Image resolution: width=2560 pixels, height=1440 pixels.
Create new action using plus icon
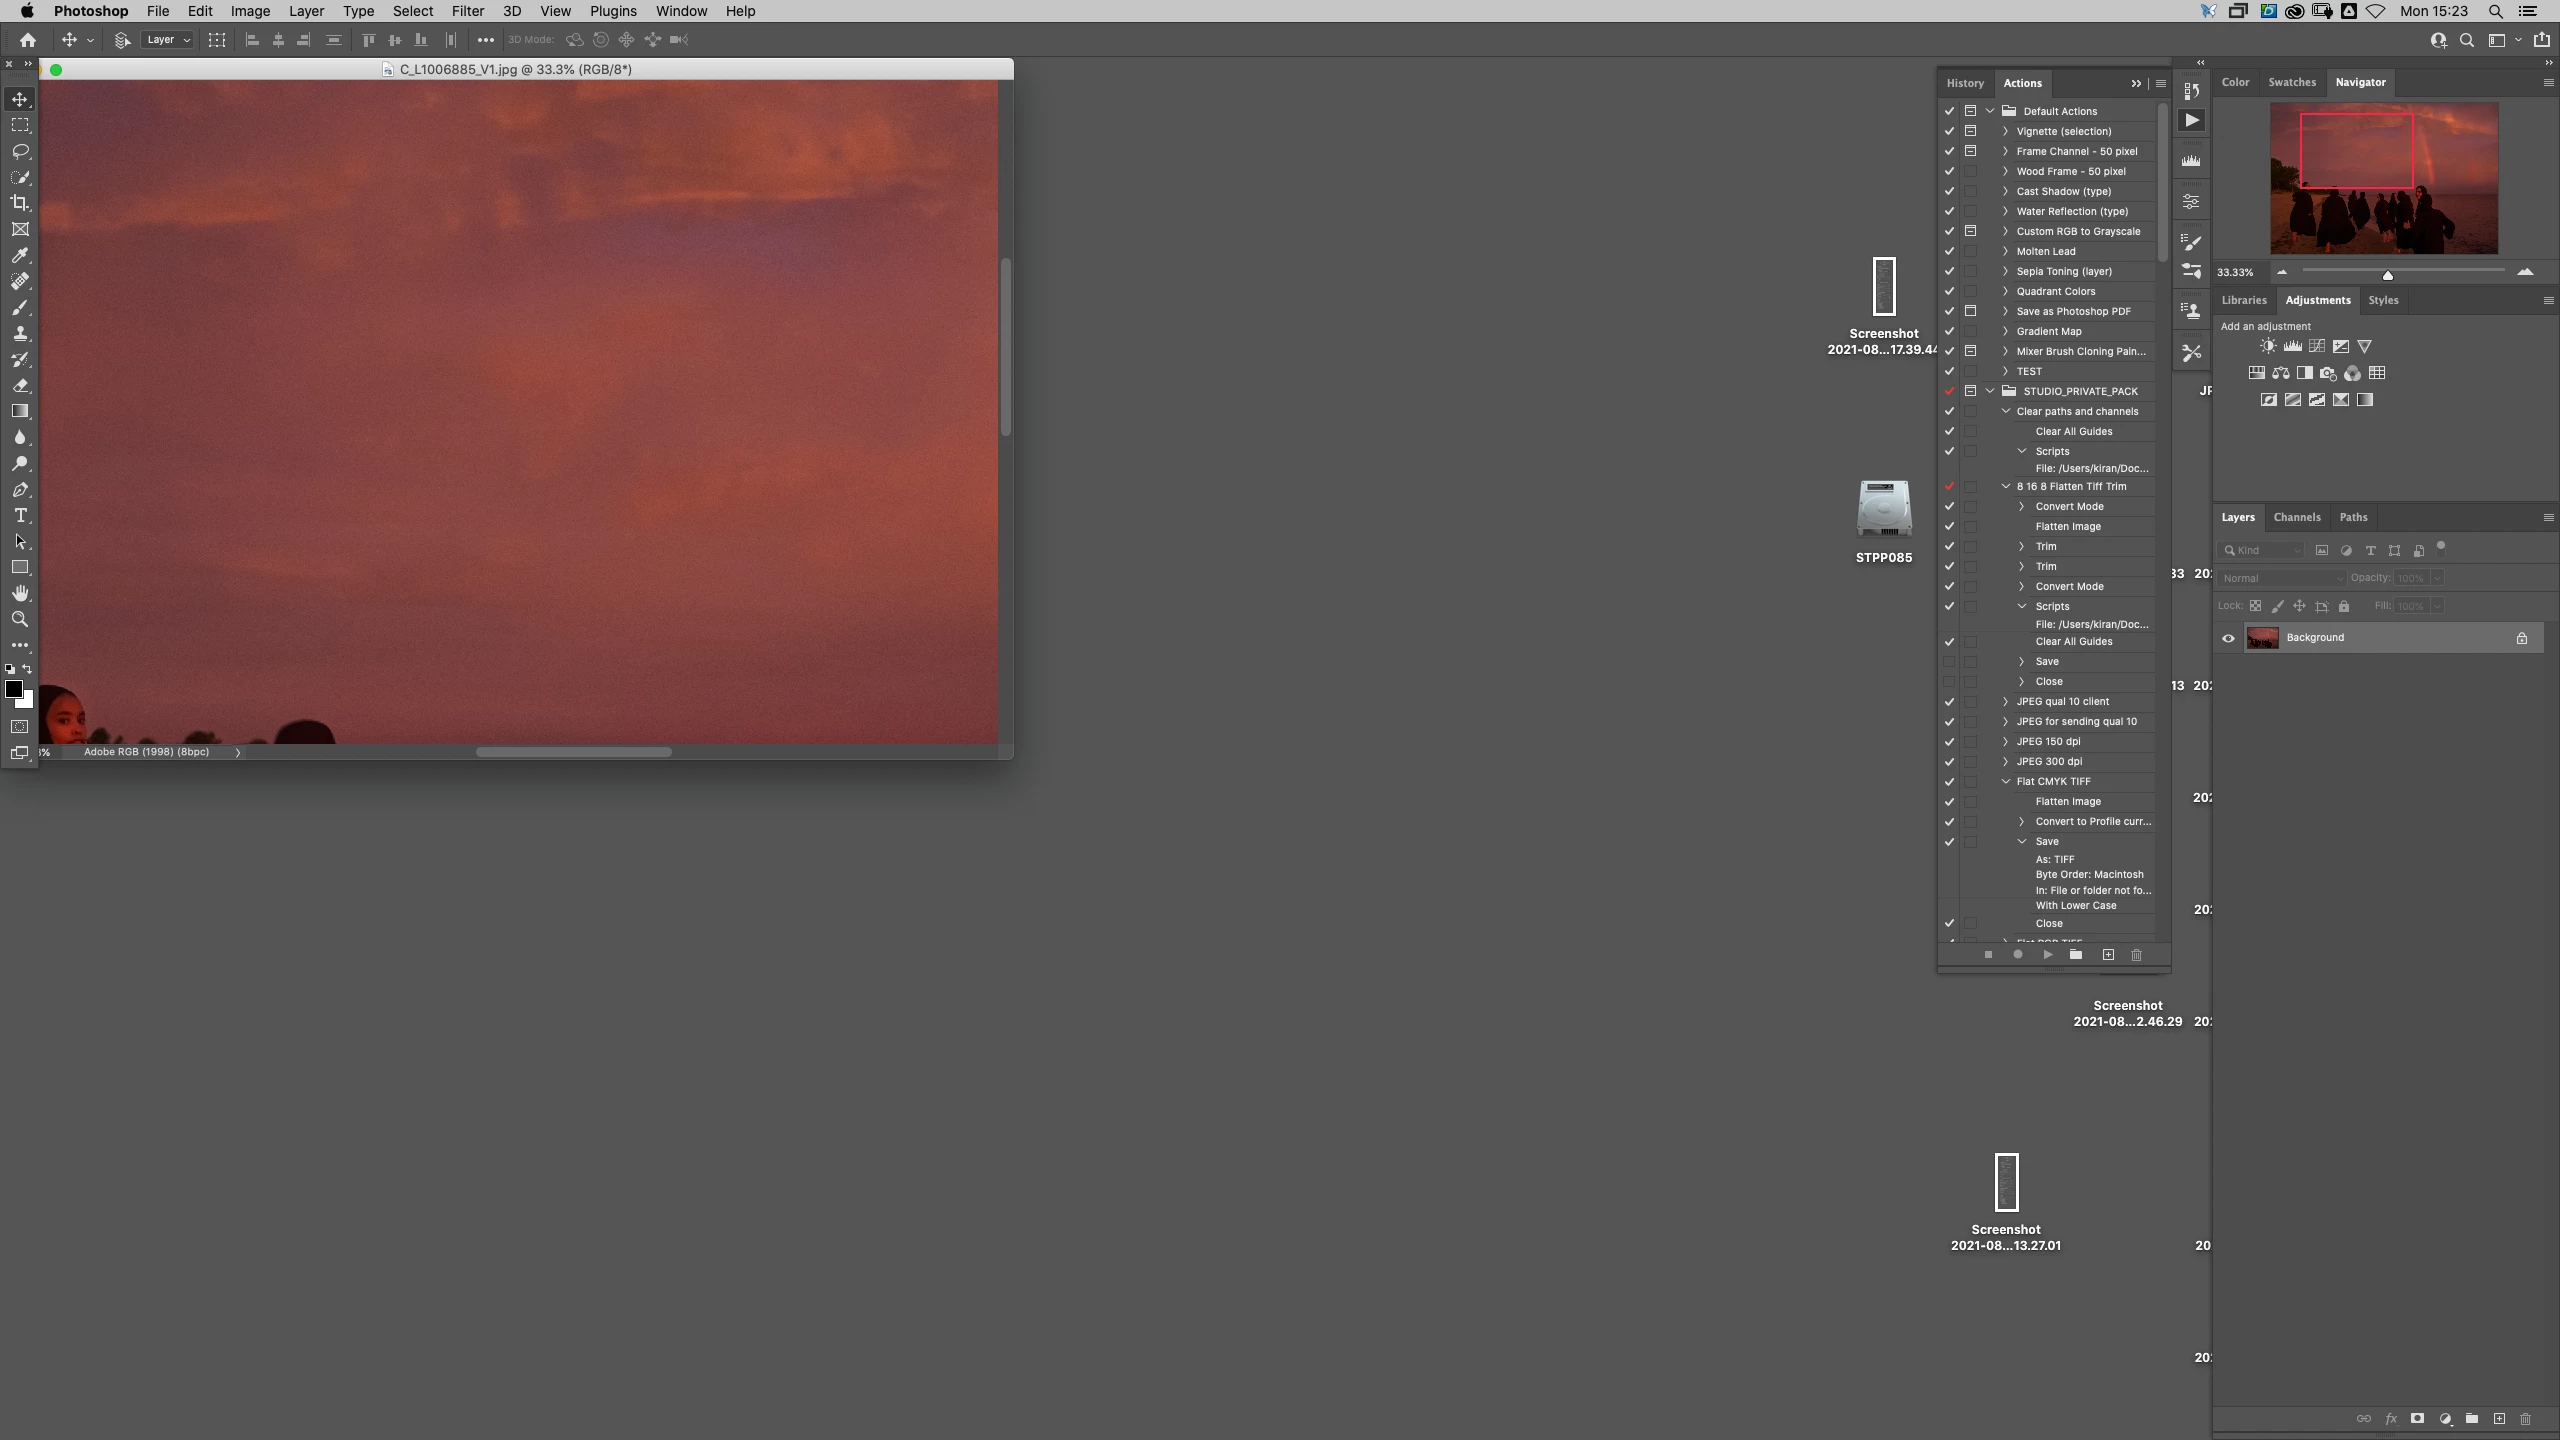coord(2108,955)
